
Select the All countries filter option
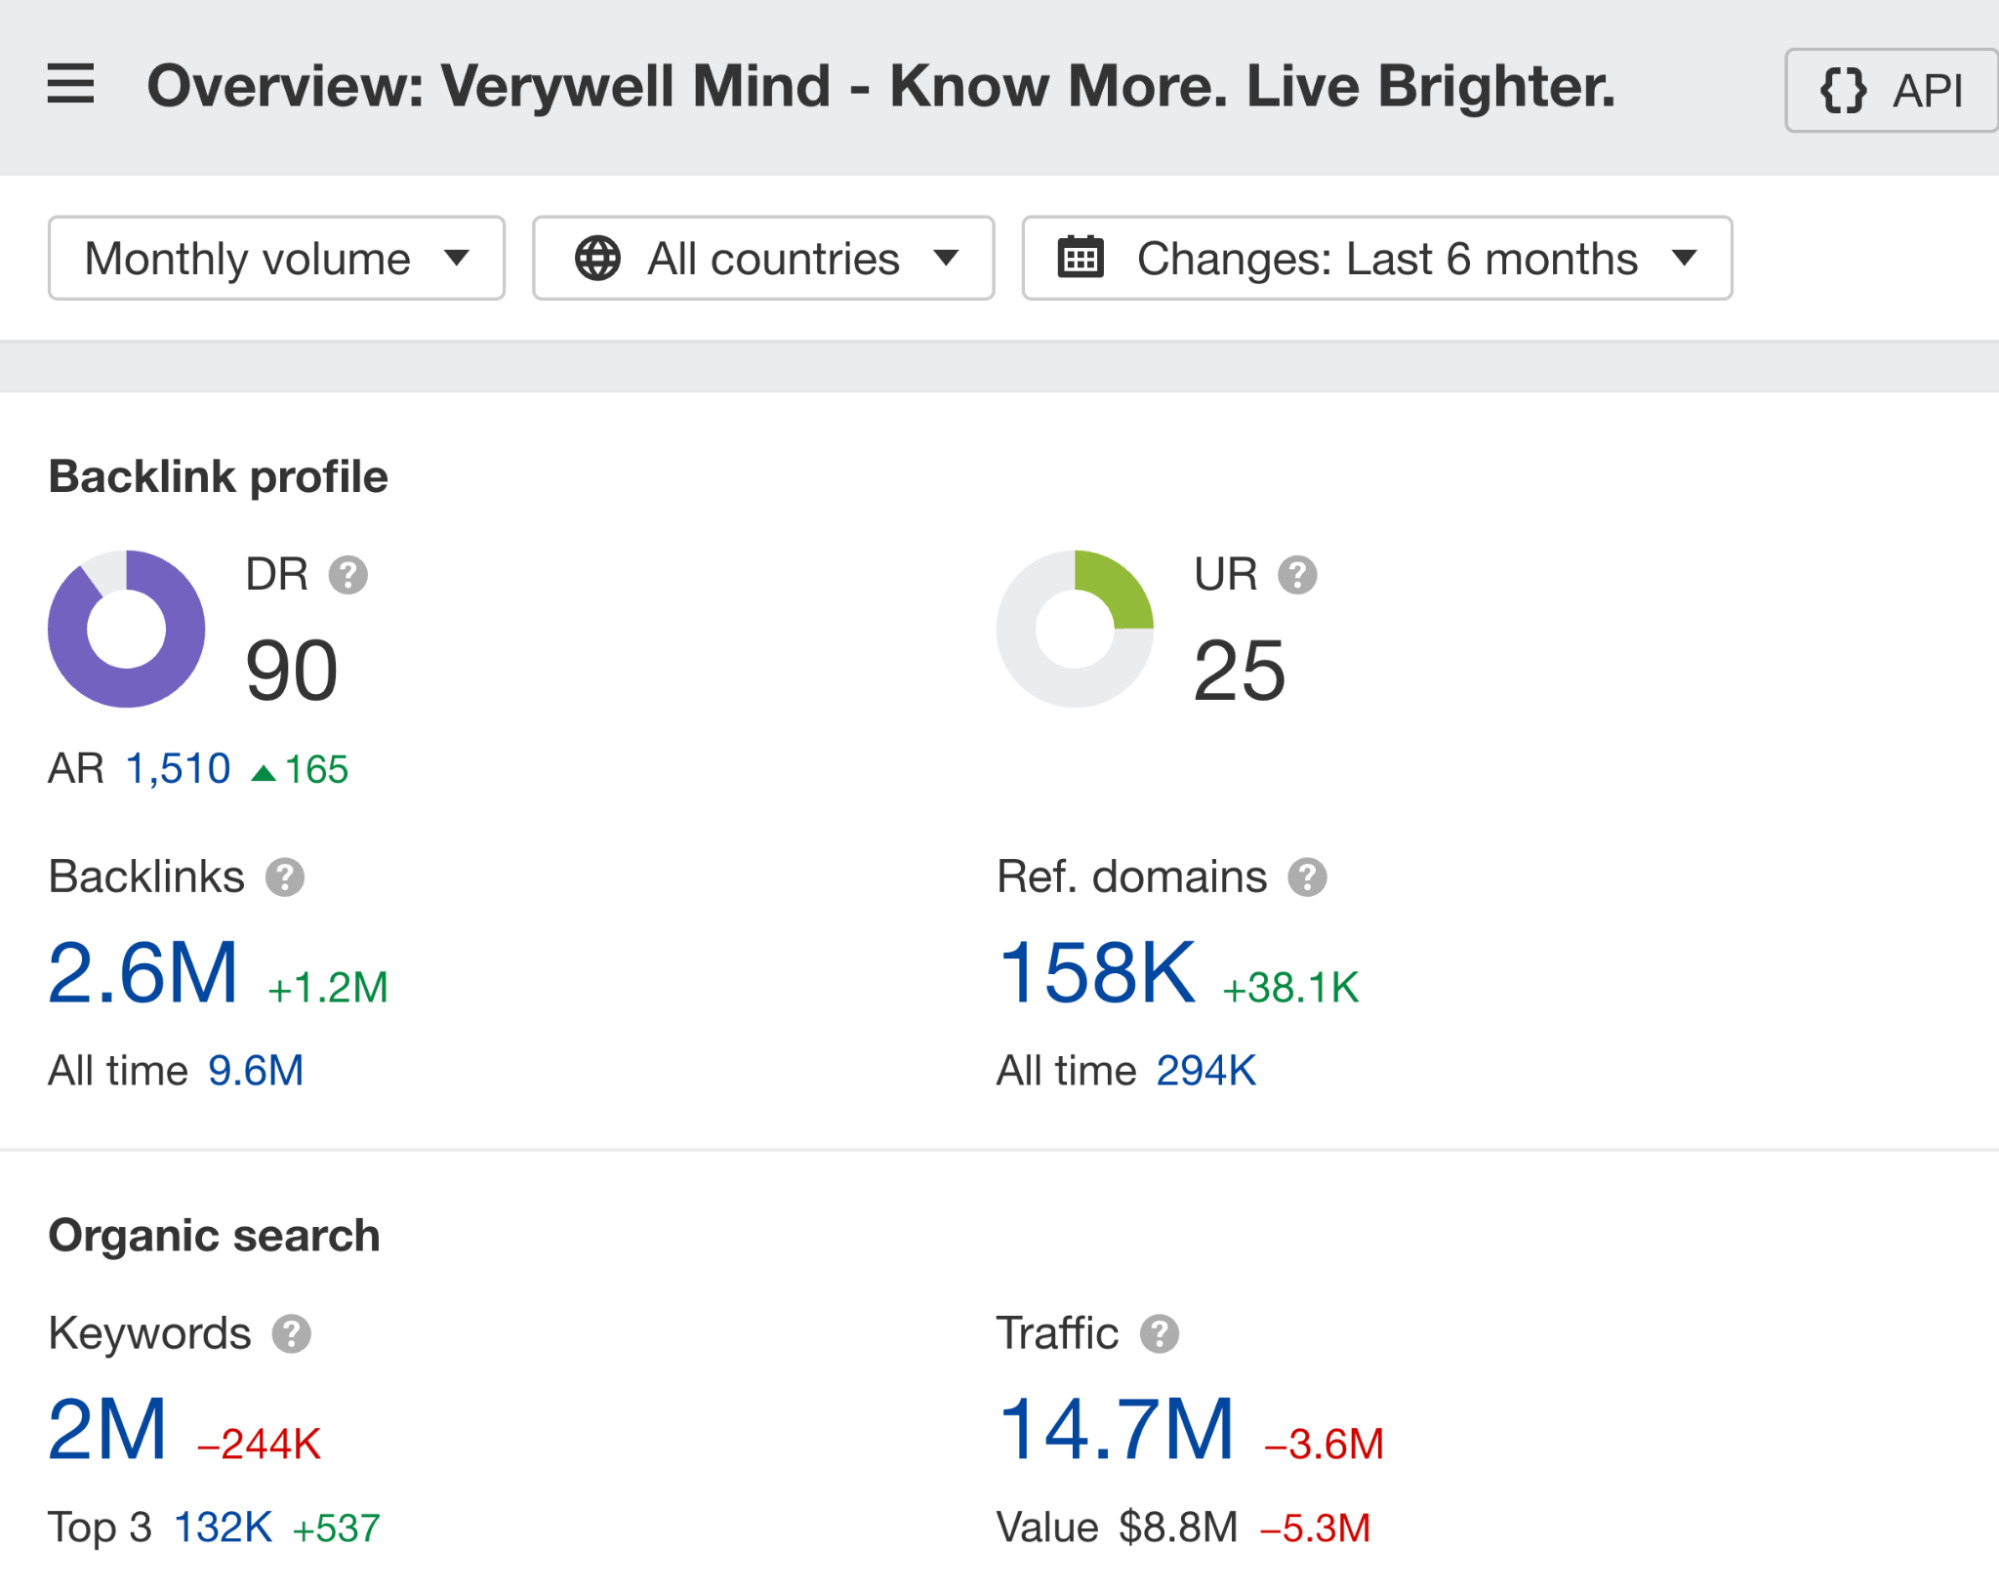(x=766, y=258)
